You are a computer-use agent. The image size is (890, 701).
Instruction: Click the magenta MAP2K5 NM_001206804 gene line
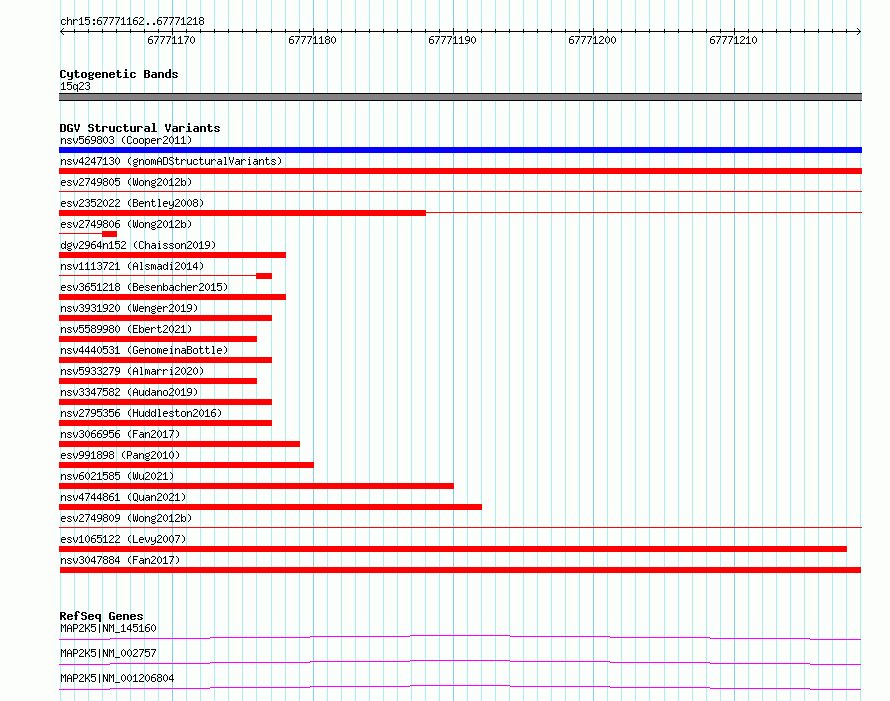coord(460,687)
